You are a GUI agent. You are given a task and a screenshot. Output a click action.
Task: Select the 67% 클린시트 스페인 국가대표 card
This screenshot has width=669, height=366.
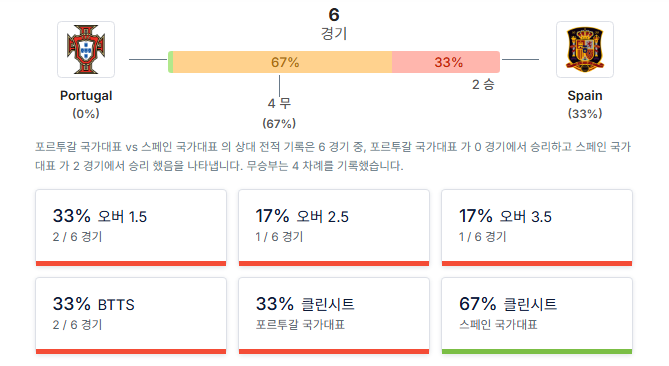[x=537, y=316]
